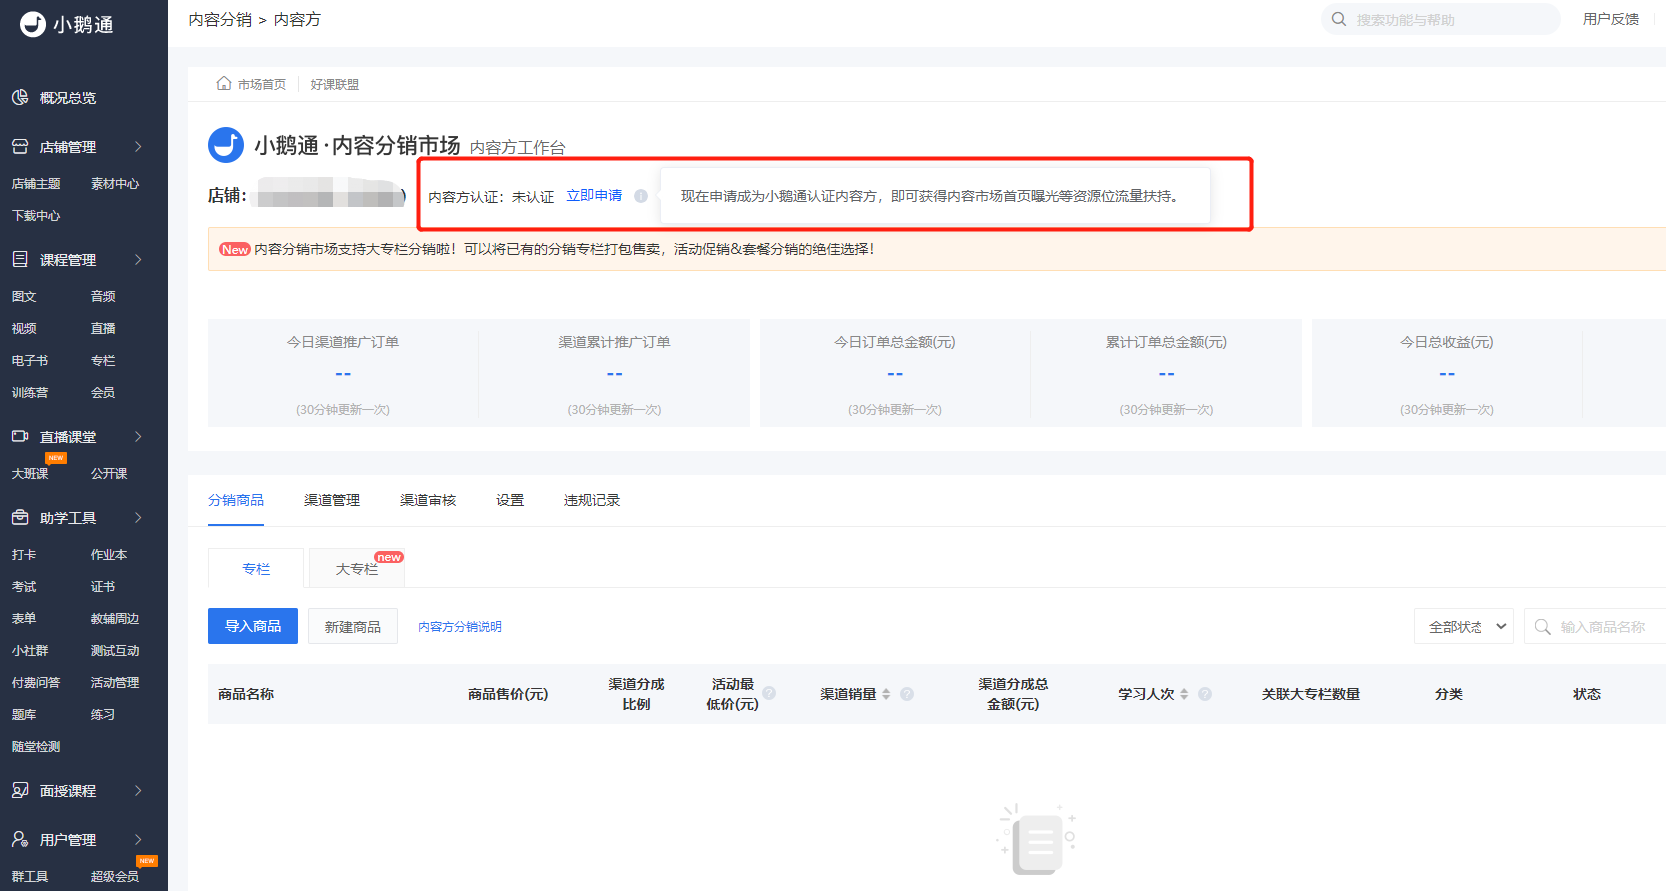The image size is (1666, 891).
Task: Click the 直播课堂 camera icon
Action: click(20, 437)
